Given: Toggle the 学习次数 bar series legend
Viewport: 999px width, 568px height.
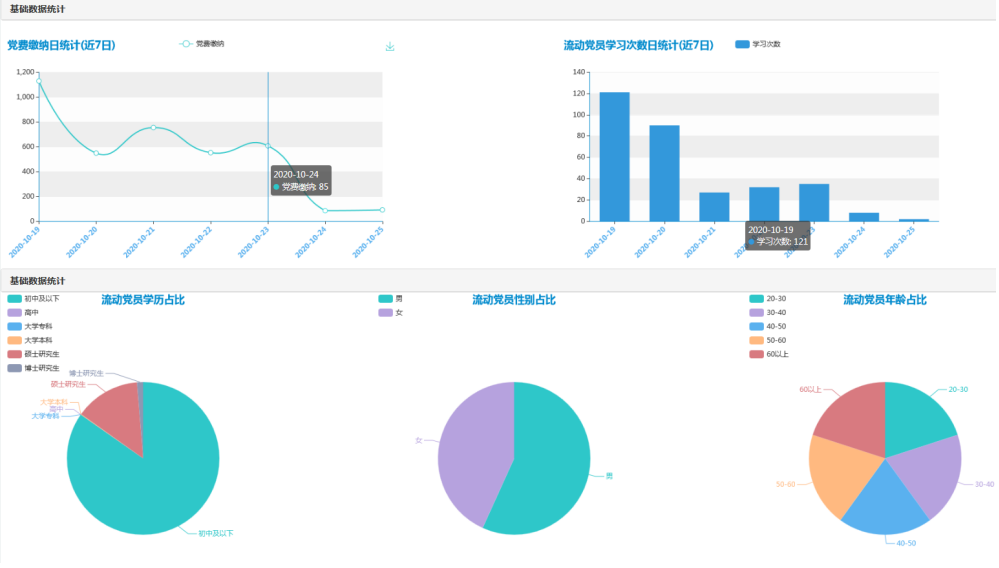Looking at the screenshot, I should [758, 44].
